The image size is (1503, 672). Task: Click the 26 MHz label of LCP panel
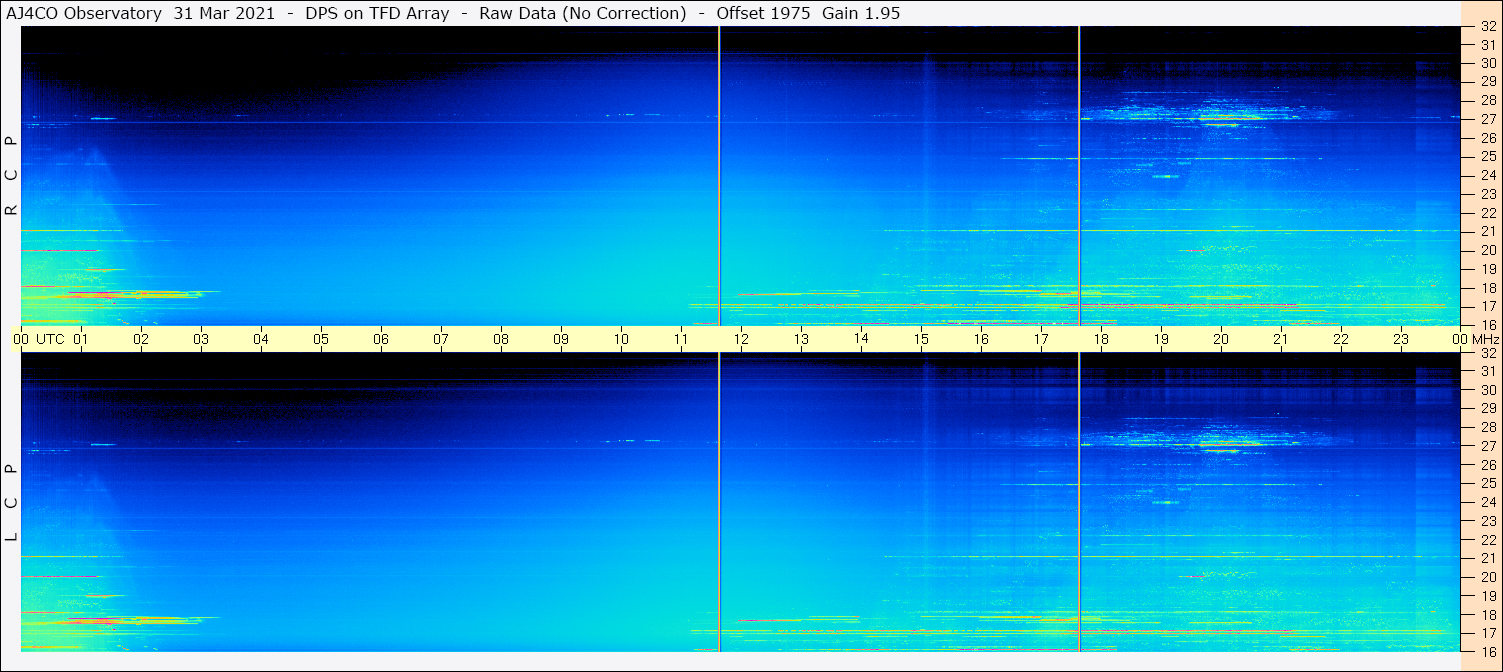coord(1488,465)
